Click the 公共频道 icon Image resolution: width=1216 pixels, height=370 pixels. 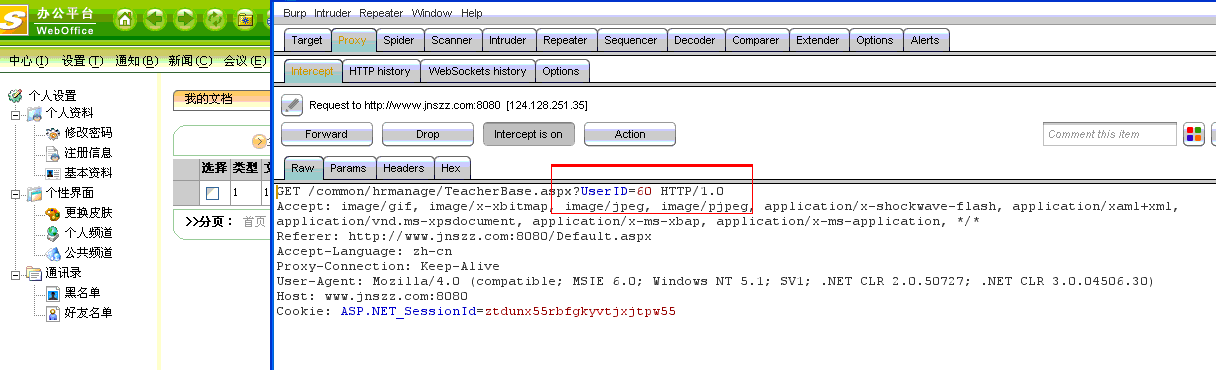click(53, 253)
